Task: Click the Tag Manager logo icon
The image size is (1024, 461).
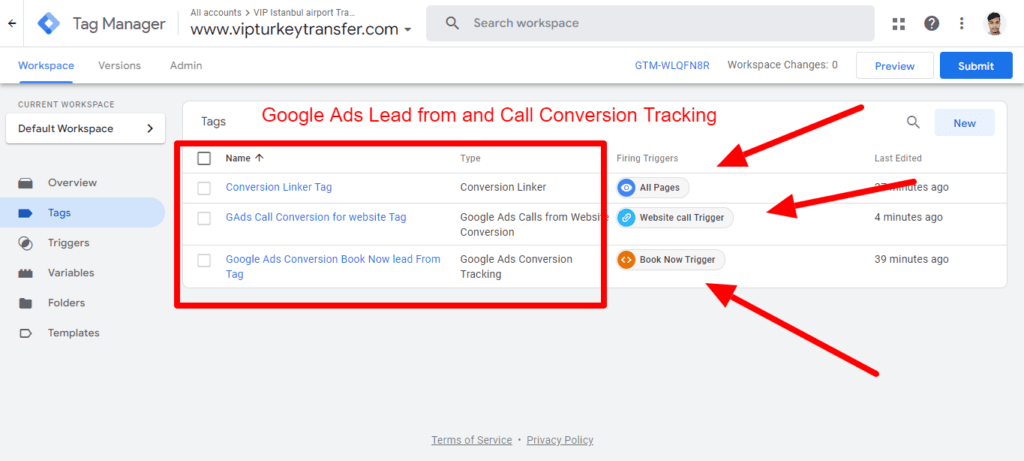Action: (49, 24)
